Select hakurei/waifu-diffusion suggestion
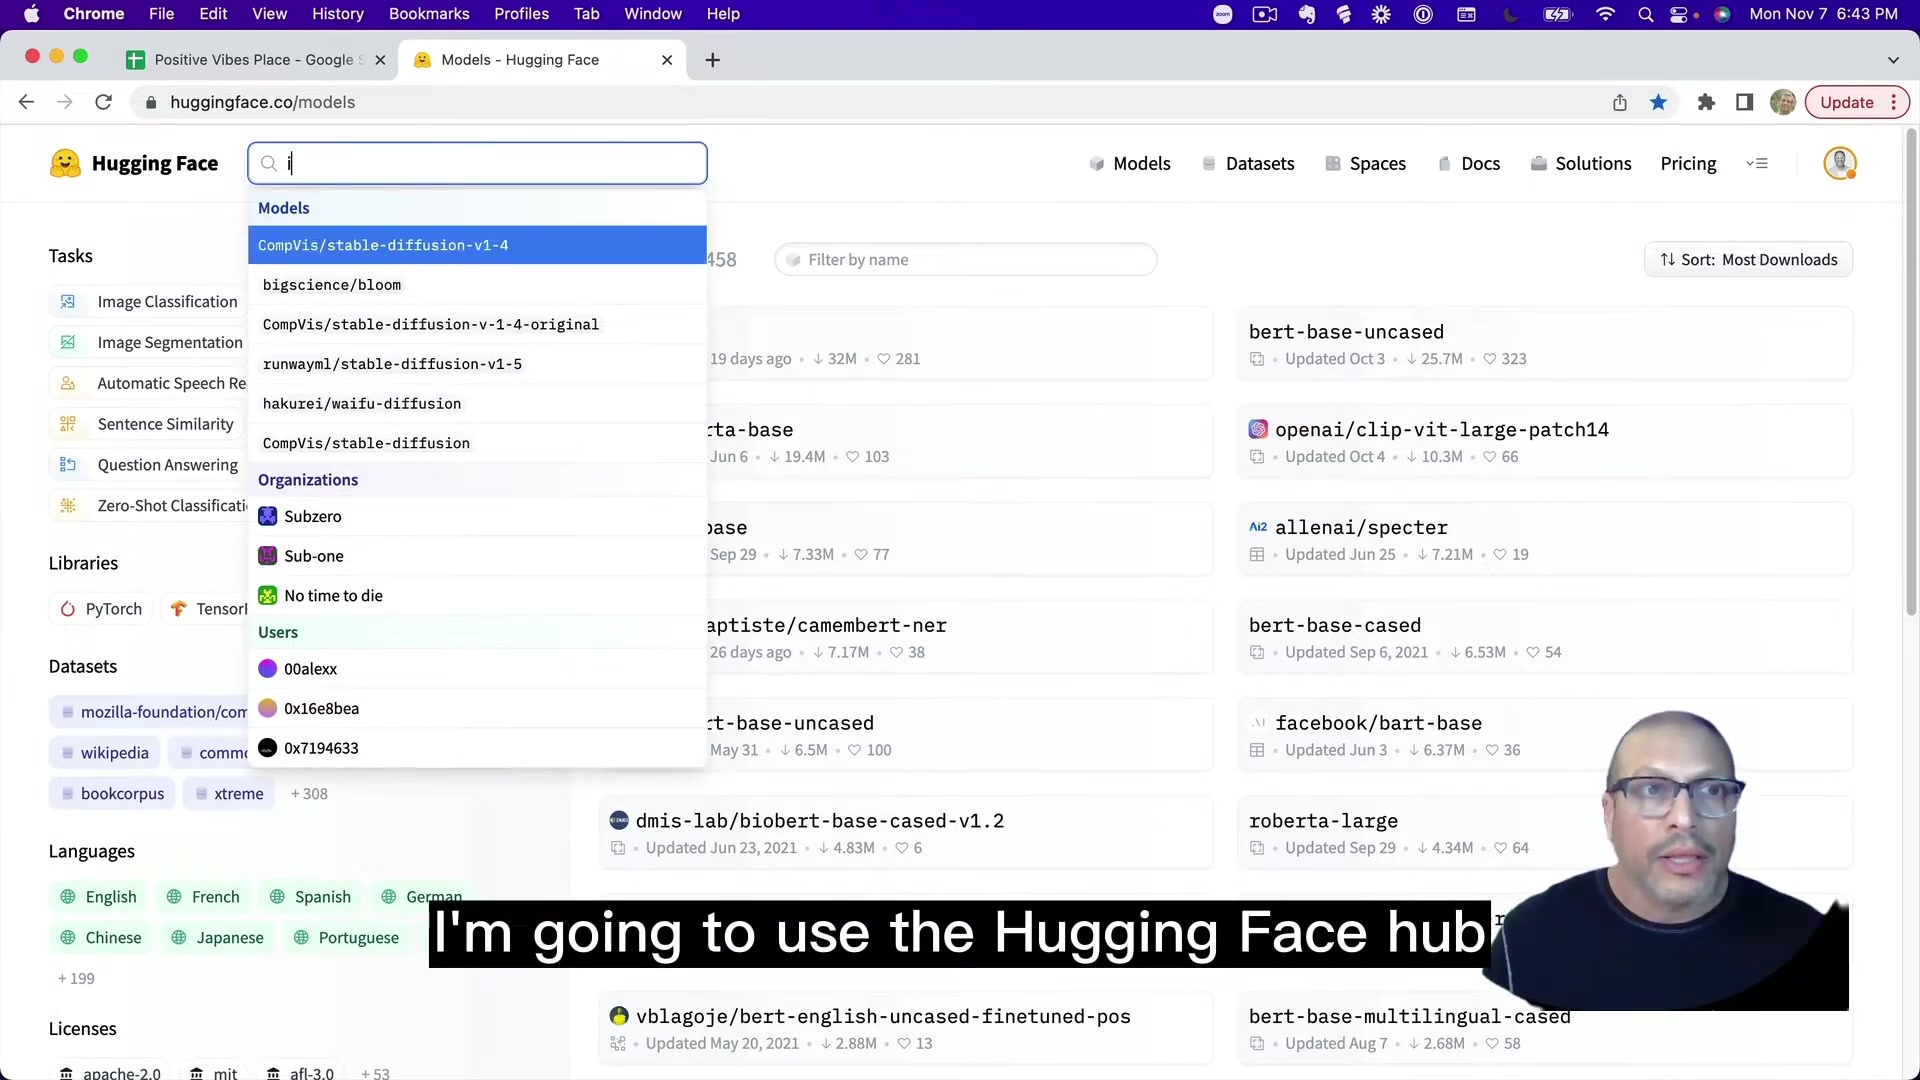 [x=477, y=404]
